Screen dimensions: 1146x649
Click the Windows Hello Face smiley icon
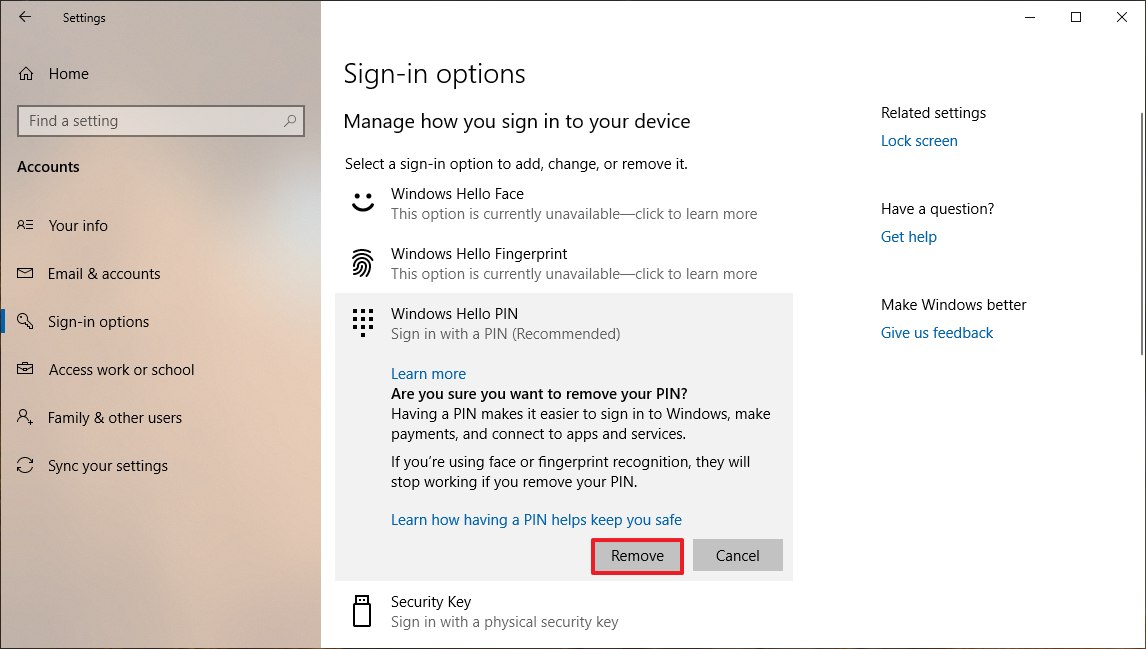point(363,202)
